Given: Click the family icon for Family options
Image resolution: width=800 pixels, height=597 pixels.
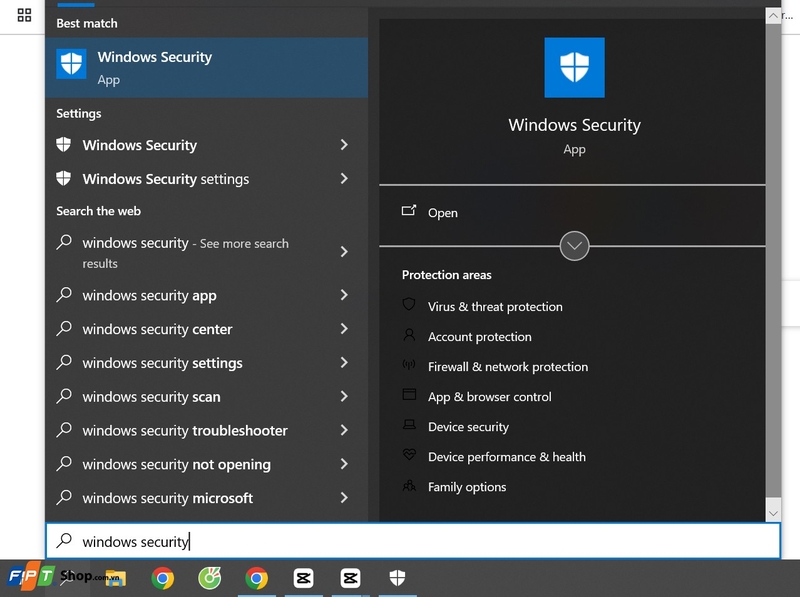Looking at the screenshot, I should point(409,485).
